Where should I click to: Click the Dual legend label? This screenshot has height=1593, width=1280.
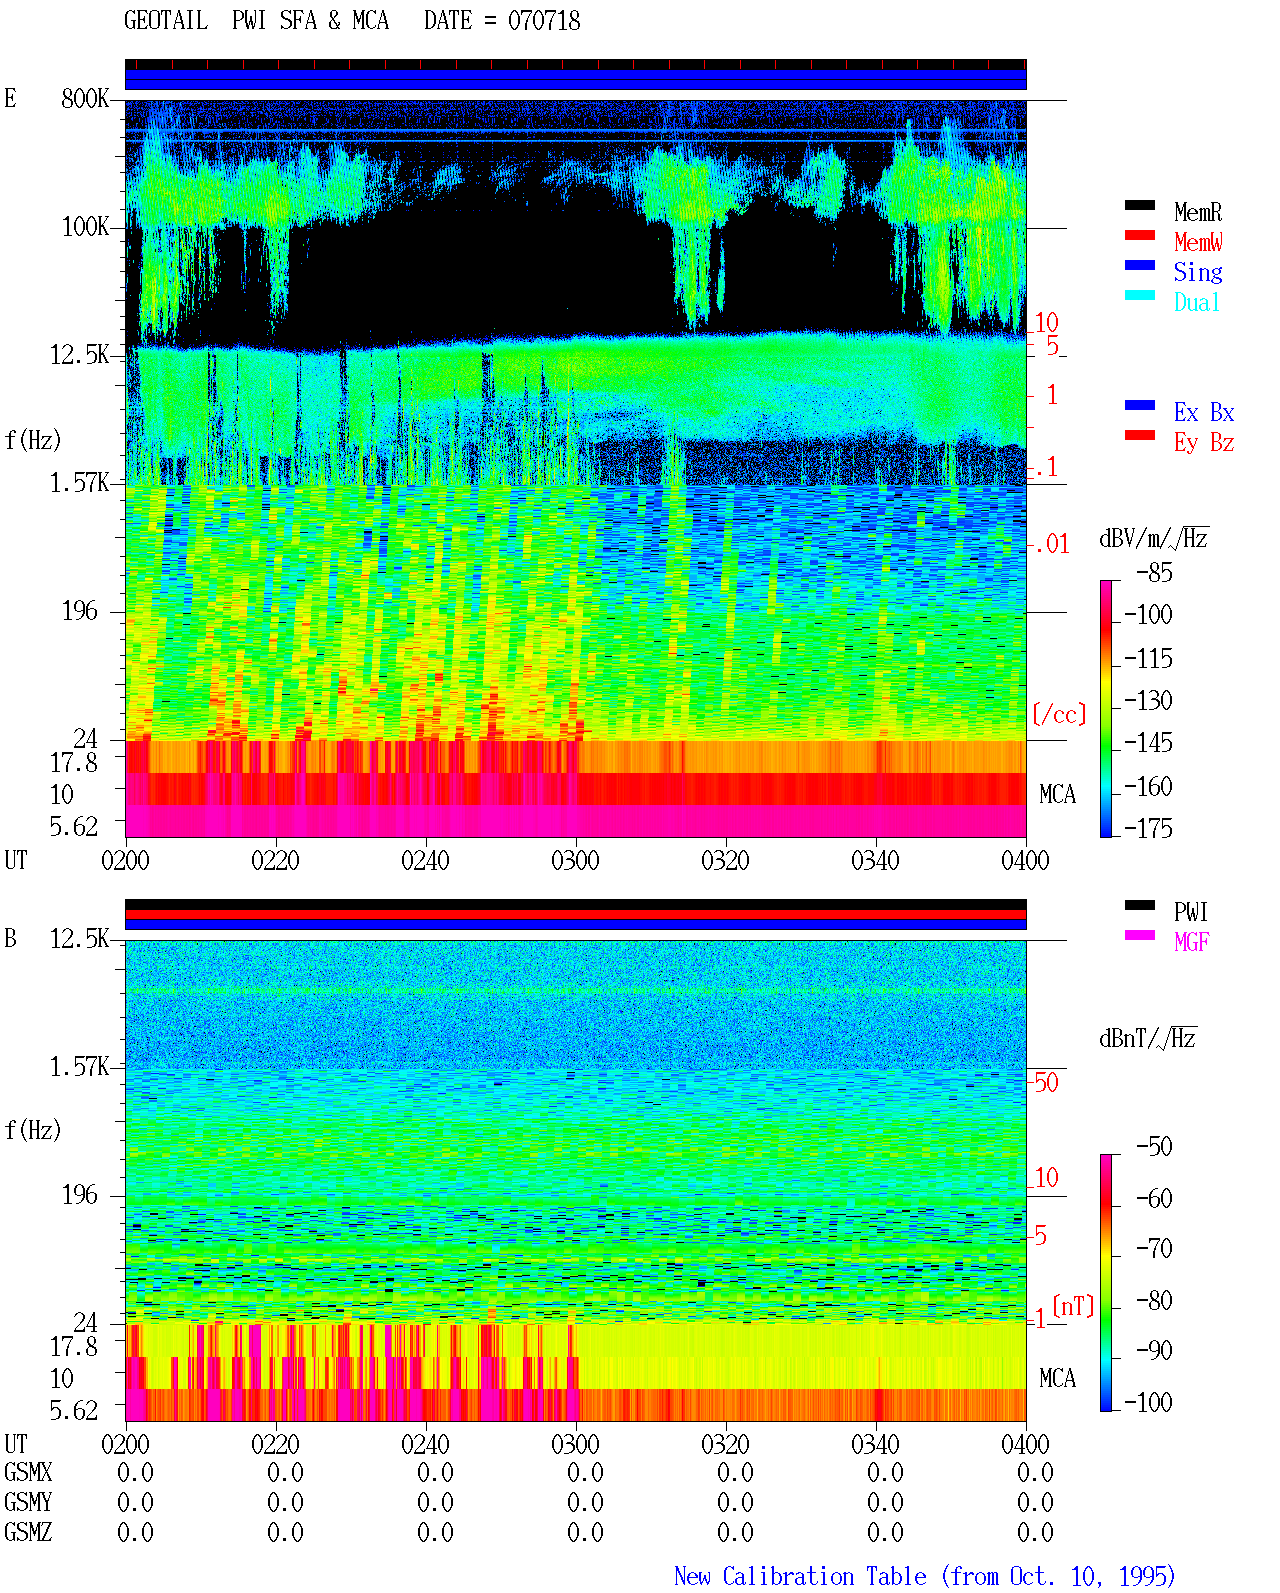(1198, 302)
